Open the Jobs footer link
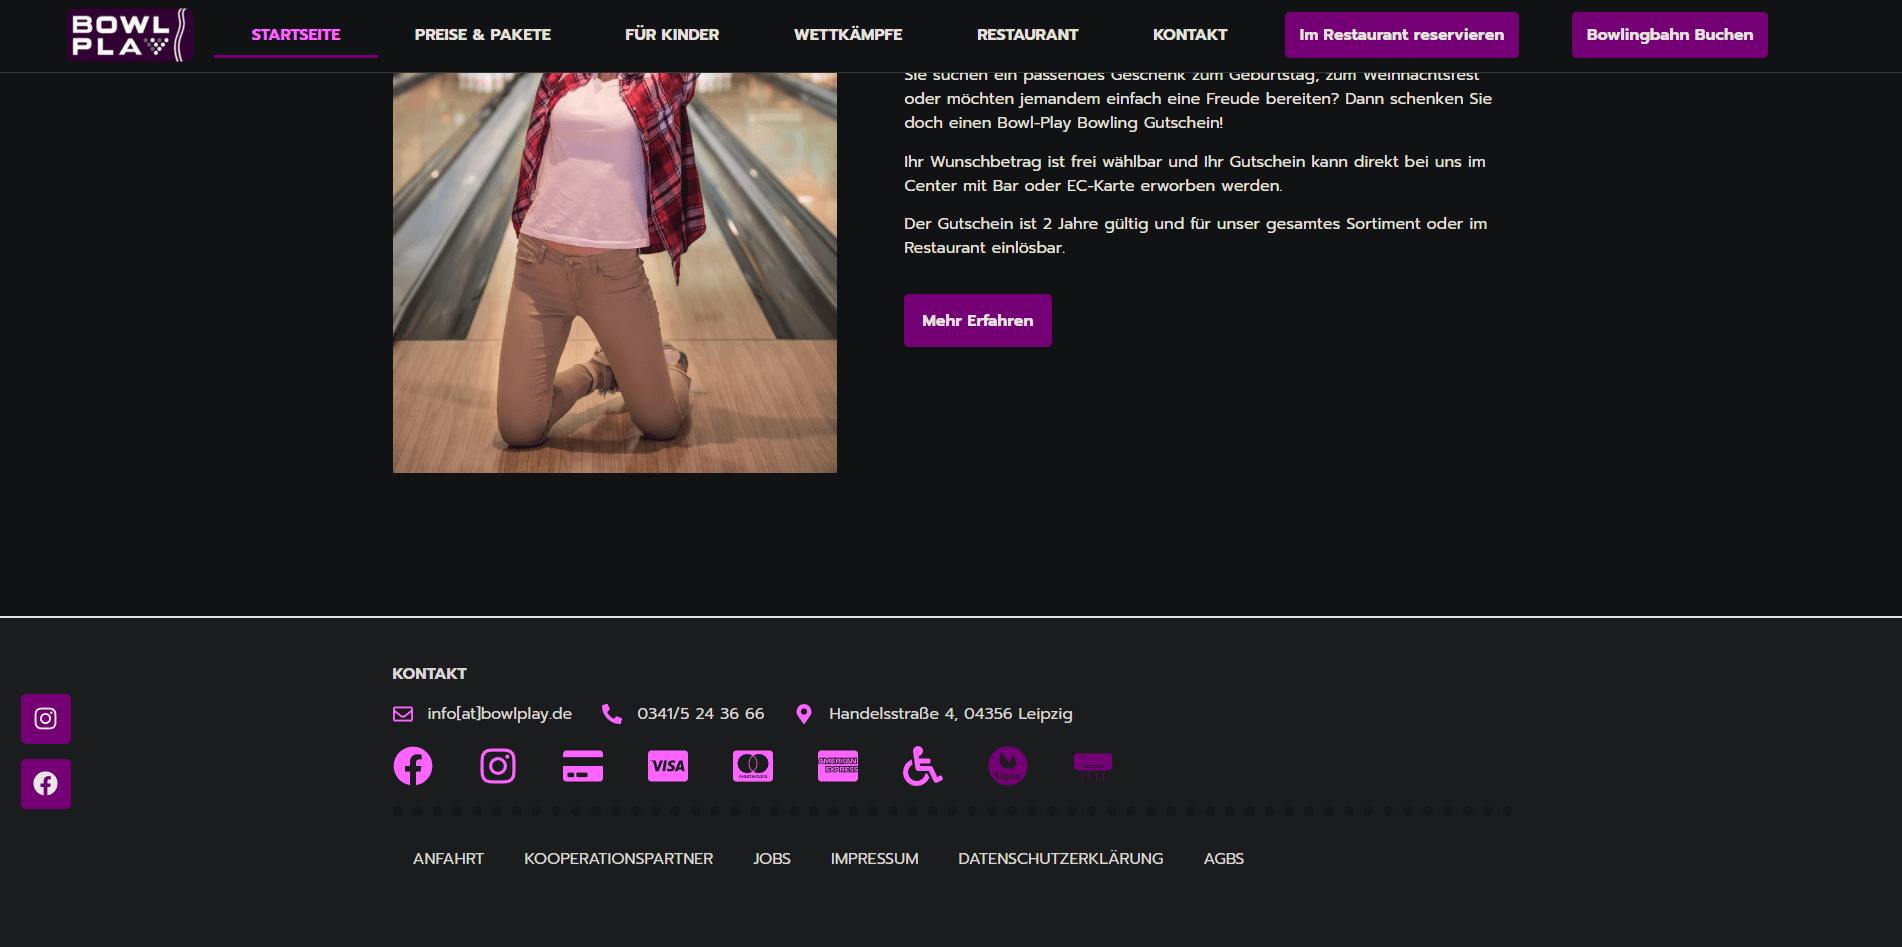Screen dimensions: 1902x947 [772, 859]
